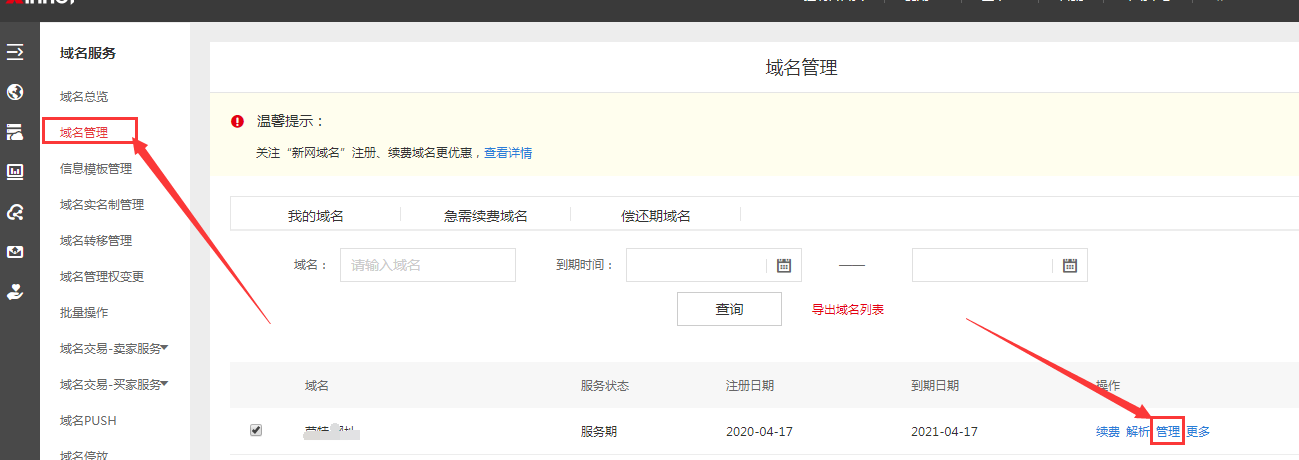Click the 2021-04-17 expiry date cell
The image size is (1299, 460).
tap(945, 432)
